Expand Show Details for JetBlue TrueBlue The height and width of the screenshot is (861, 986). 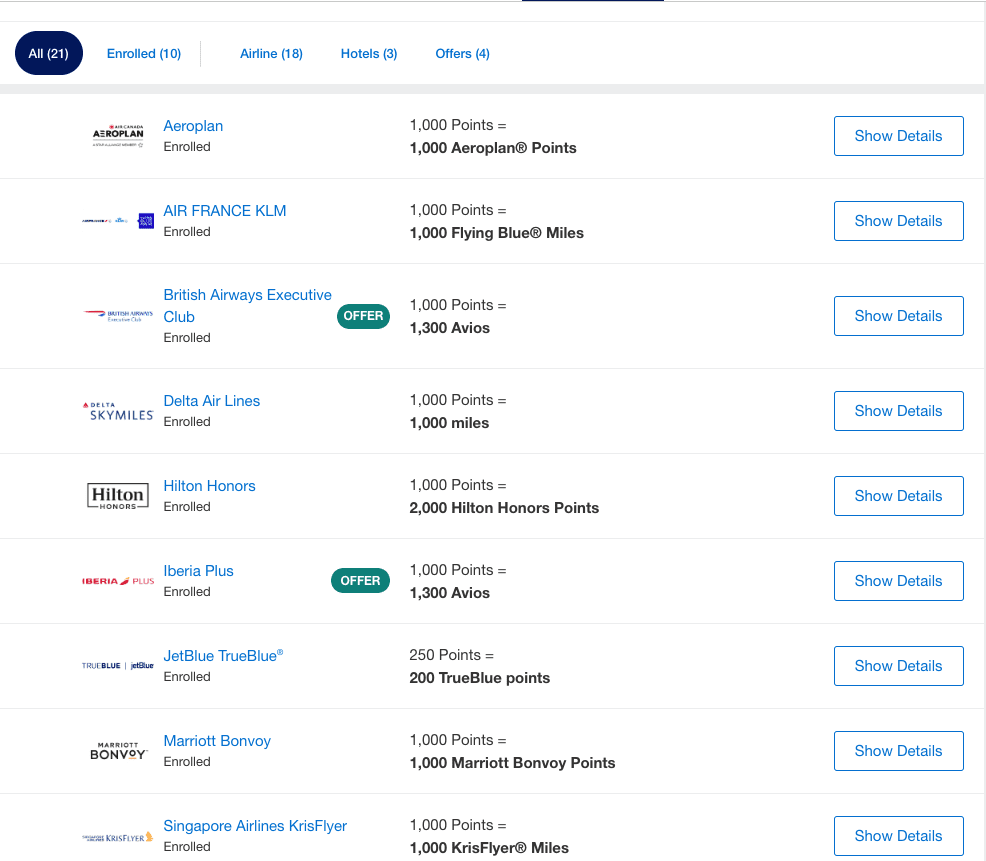pyautogui.click(x=898, y=666)
